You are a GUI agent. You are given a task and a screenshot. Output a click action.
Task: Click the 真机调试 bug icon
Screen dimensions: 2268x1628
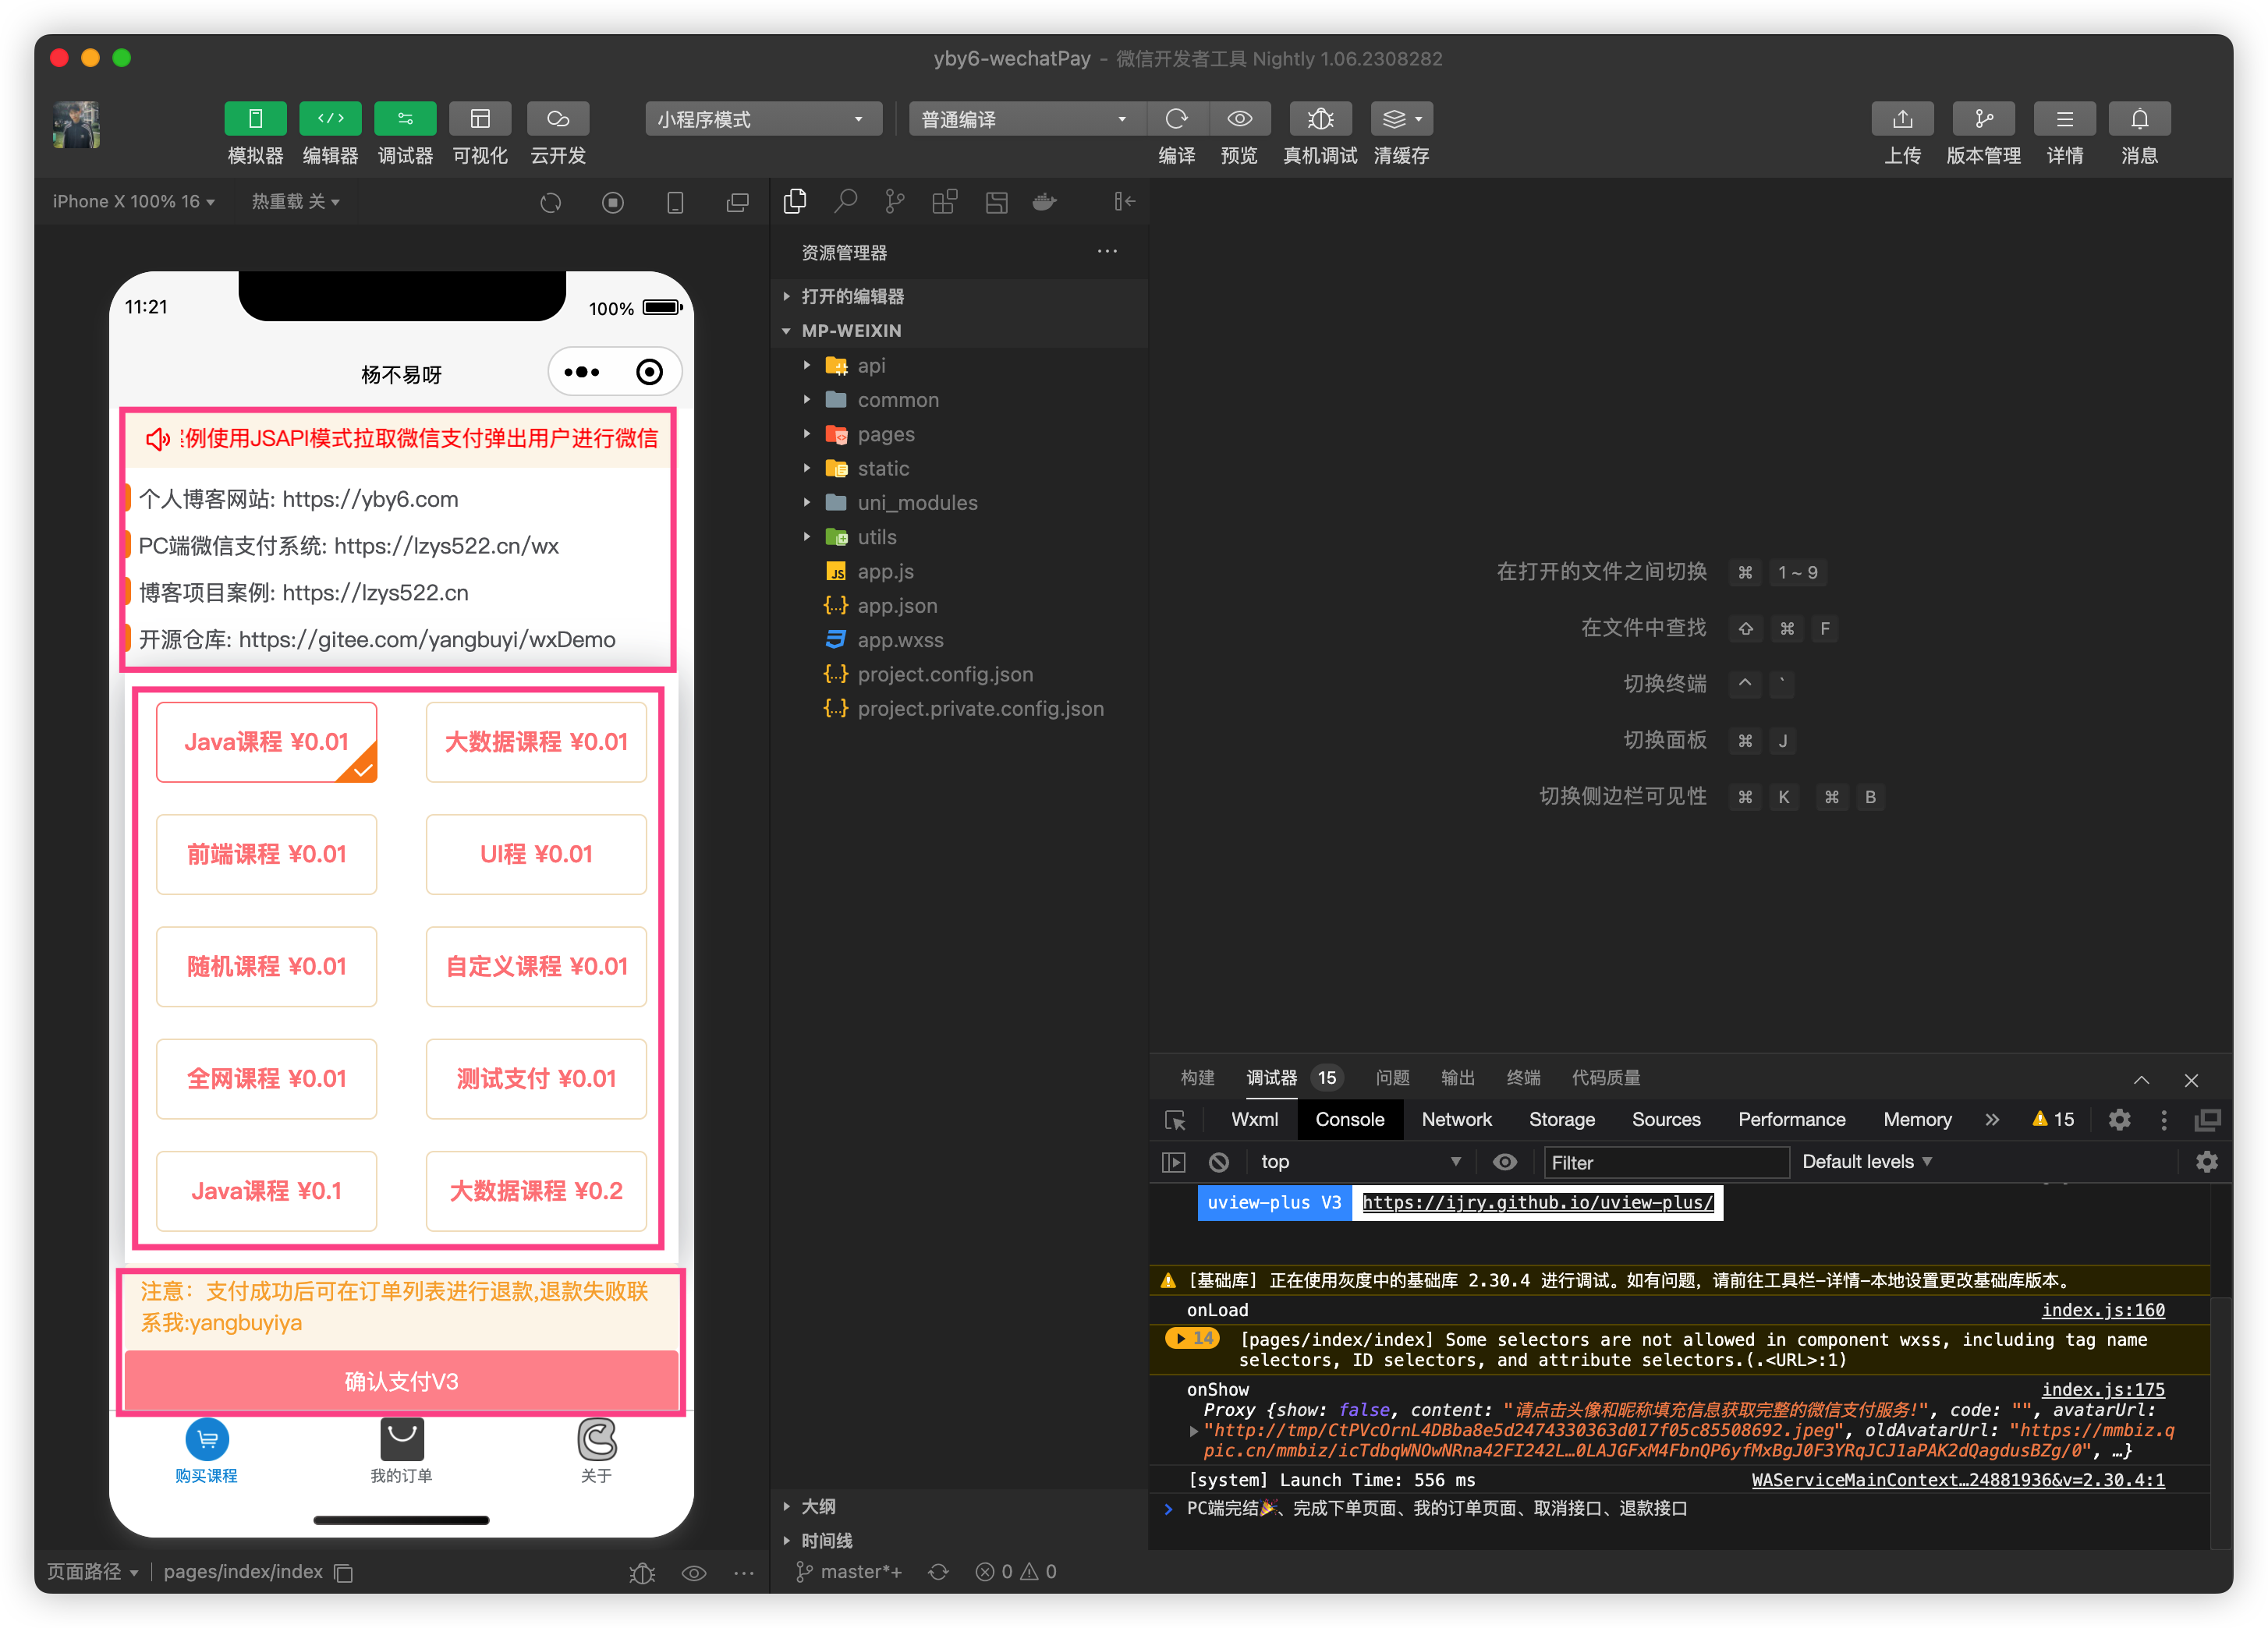1320,119
